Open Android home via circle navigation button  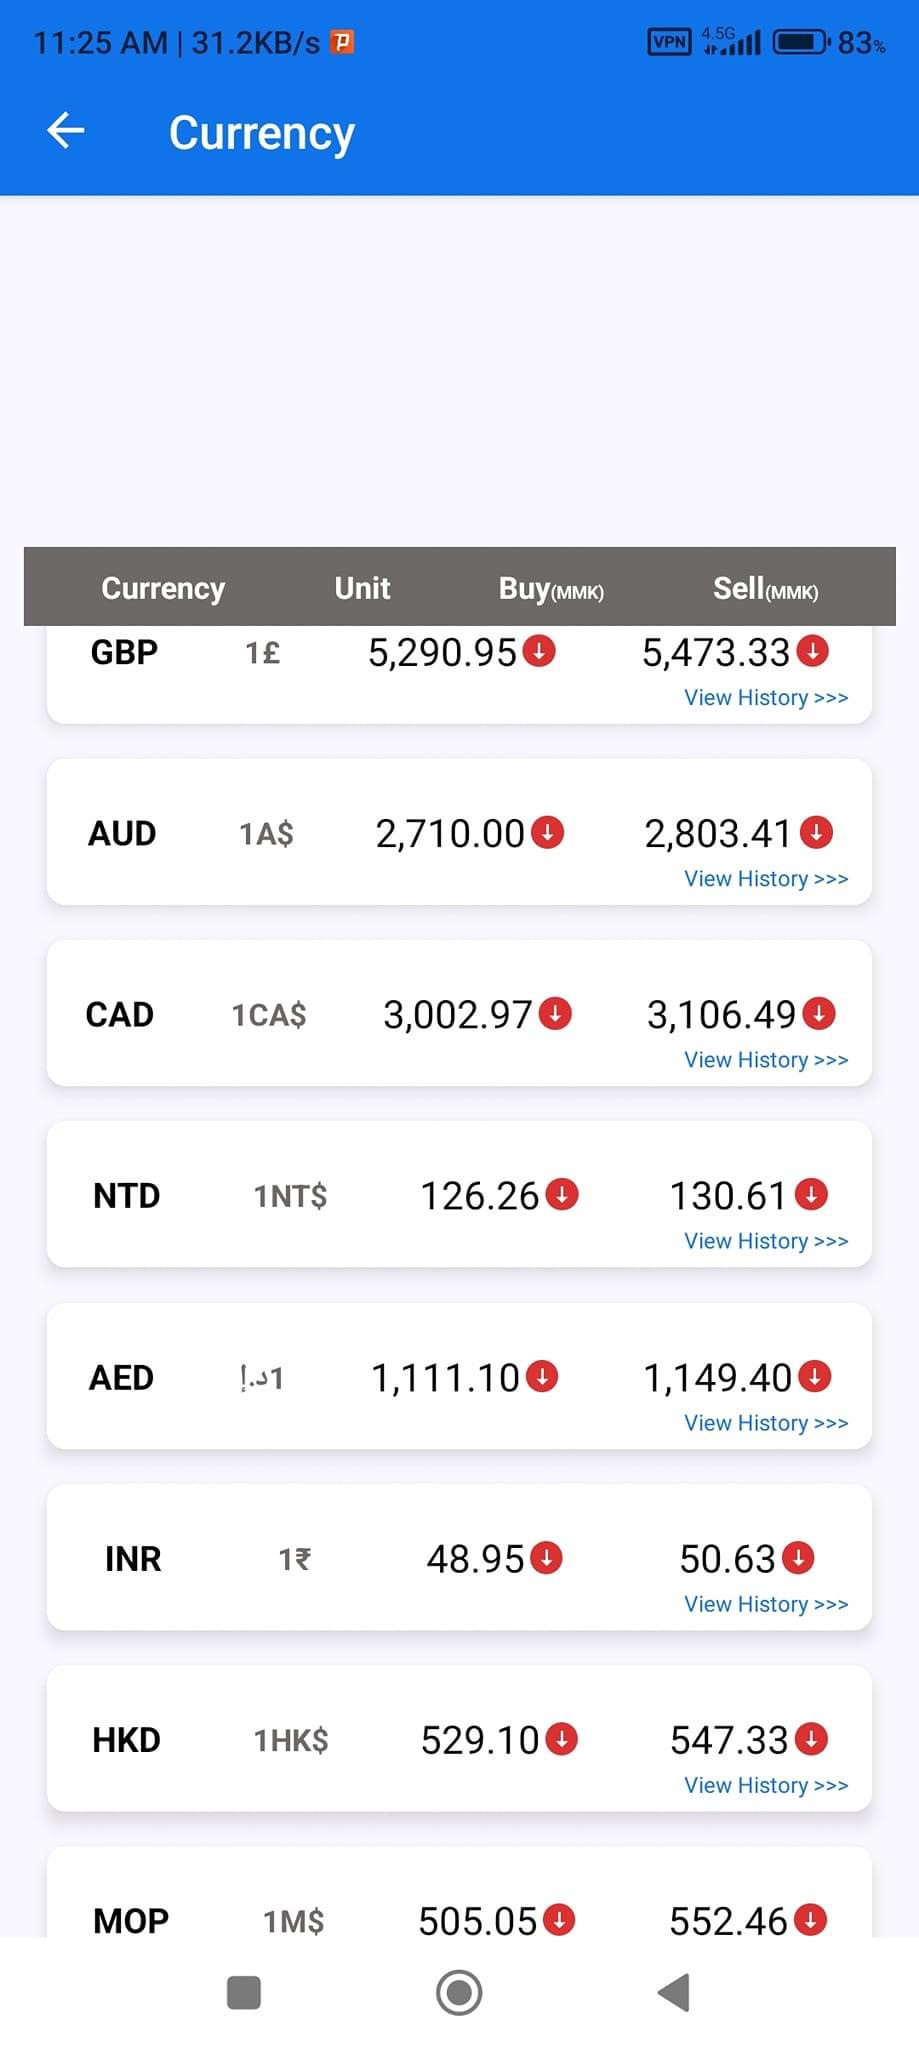coord(459,1992)
